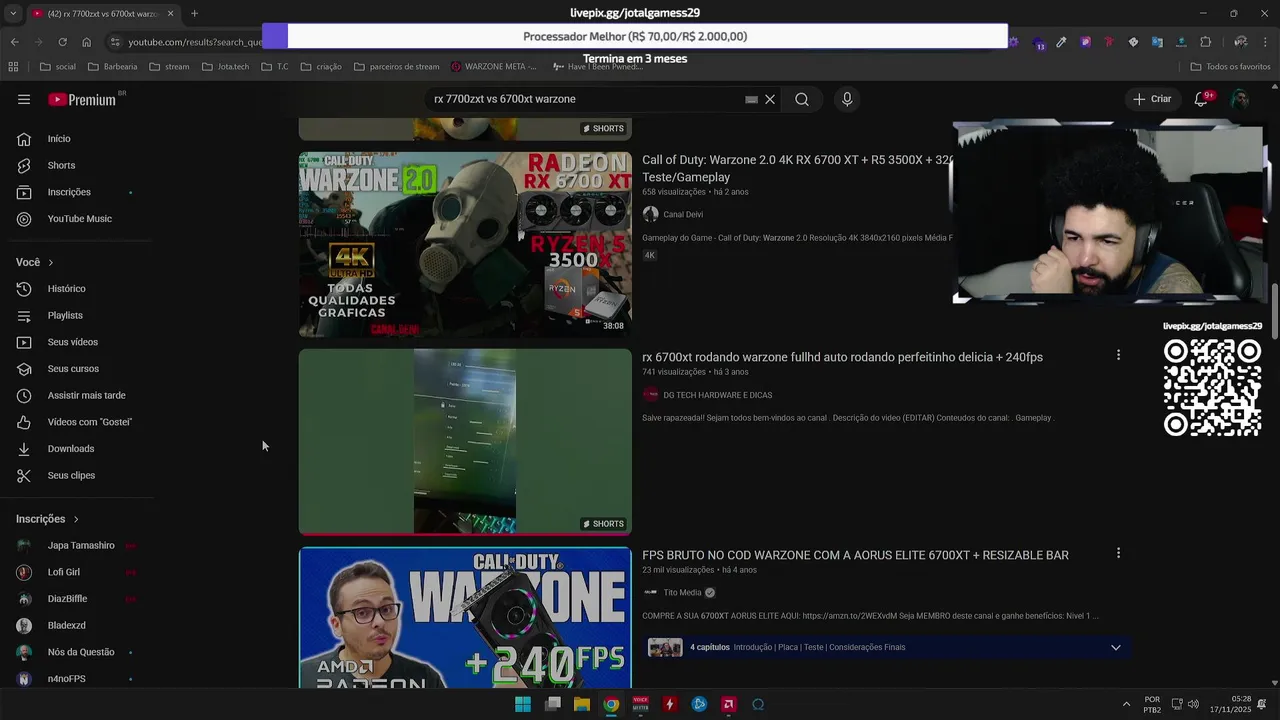Expand the Você section
1280x720 pixels.
tap(35, 262)
